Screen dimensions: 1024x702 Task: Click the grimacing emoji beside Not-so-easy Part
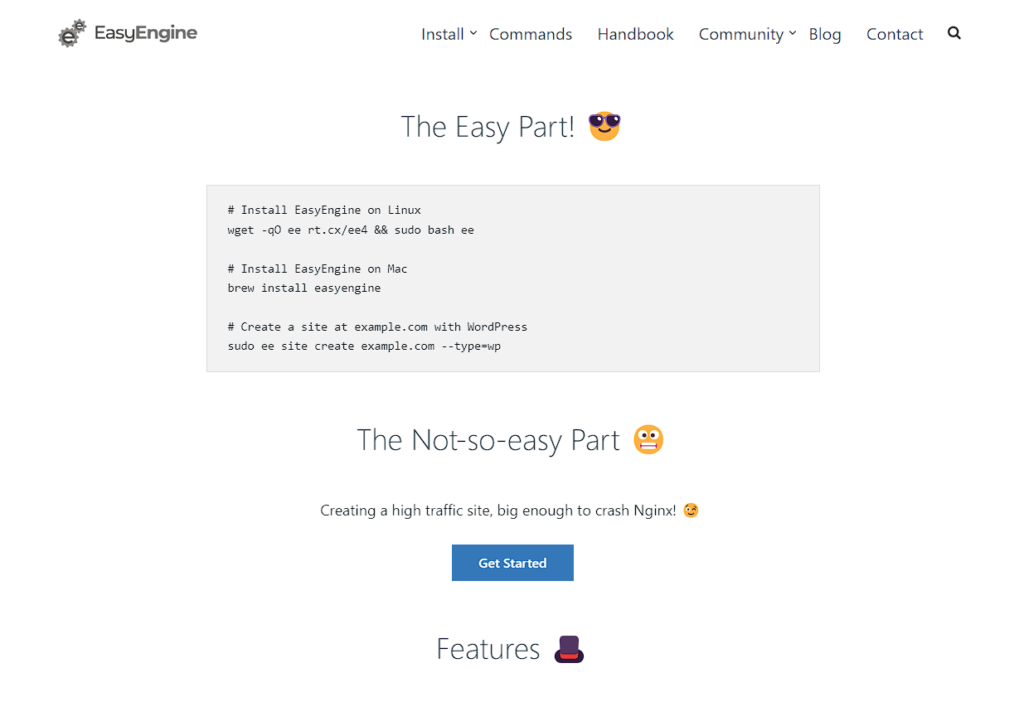coord(648,439)
